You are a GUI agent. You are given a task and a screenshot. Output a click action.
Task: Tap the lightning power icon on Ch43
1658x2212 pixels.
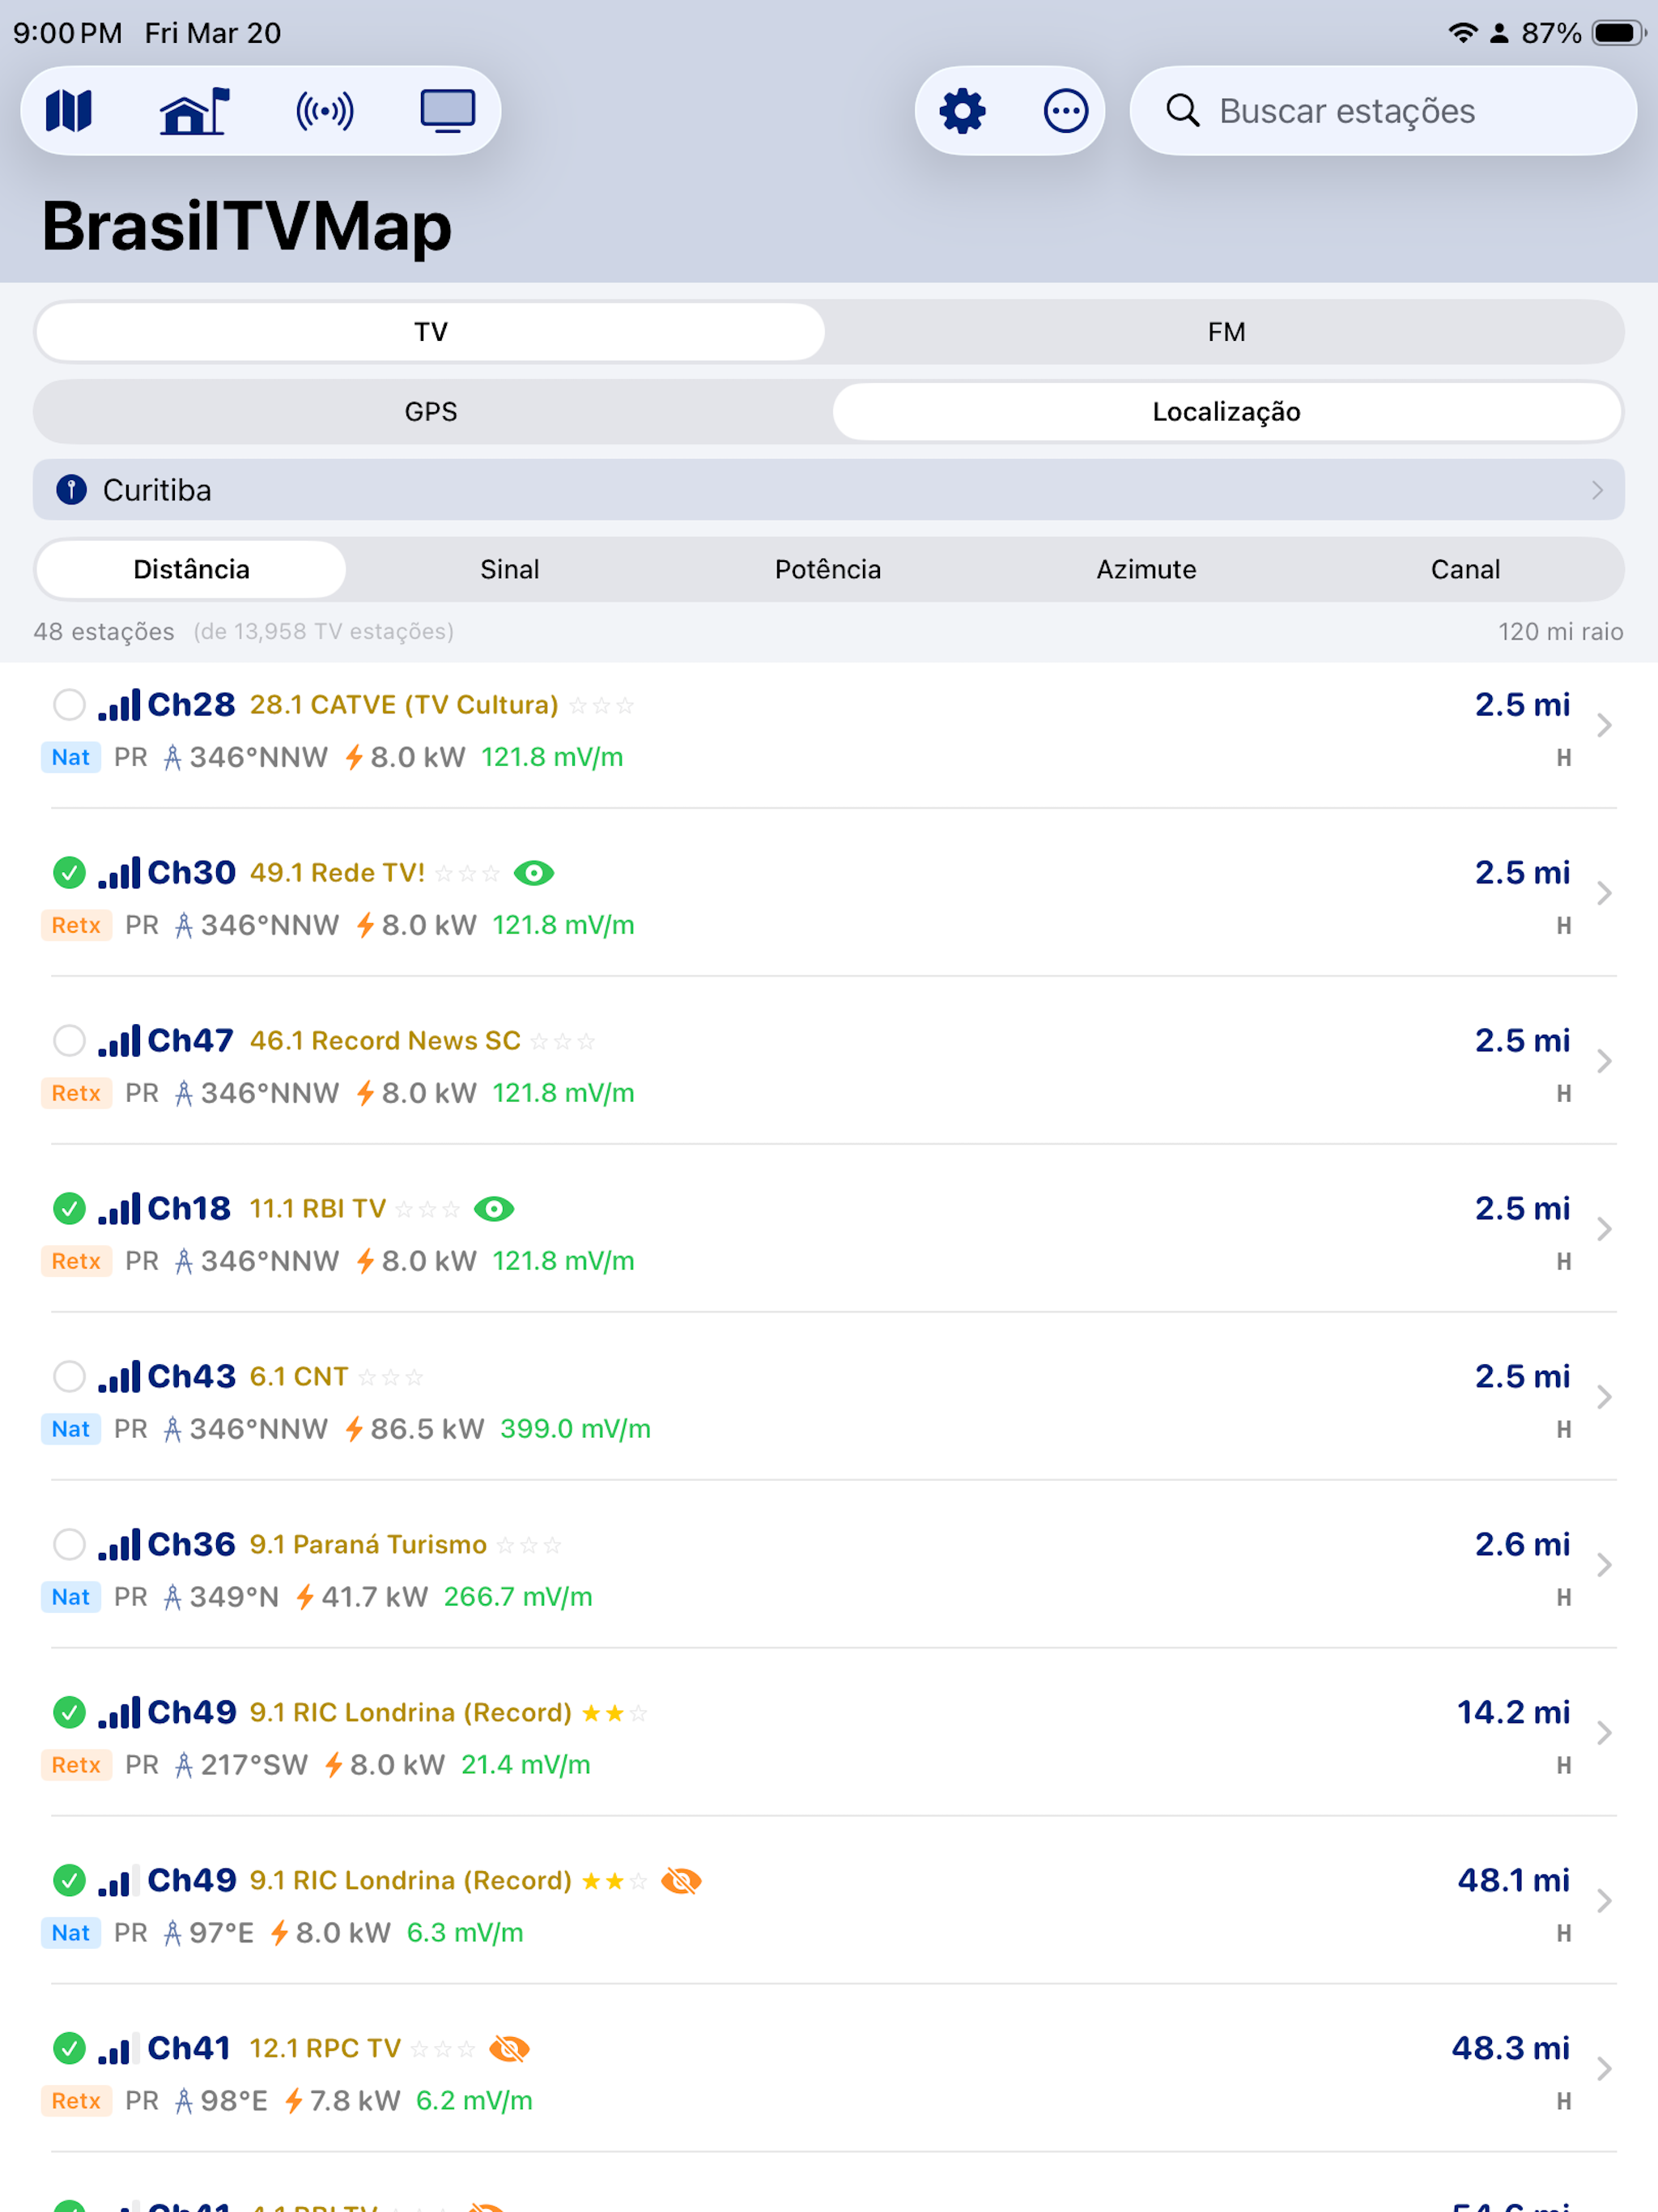click(x=354, y=1430)
